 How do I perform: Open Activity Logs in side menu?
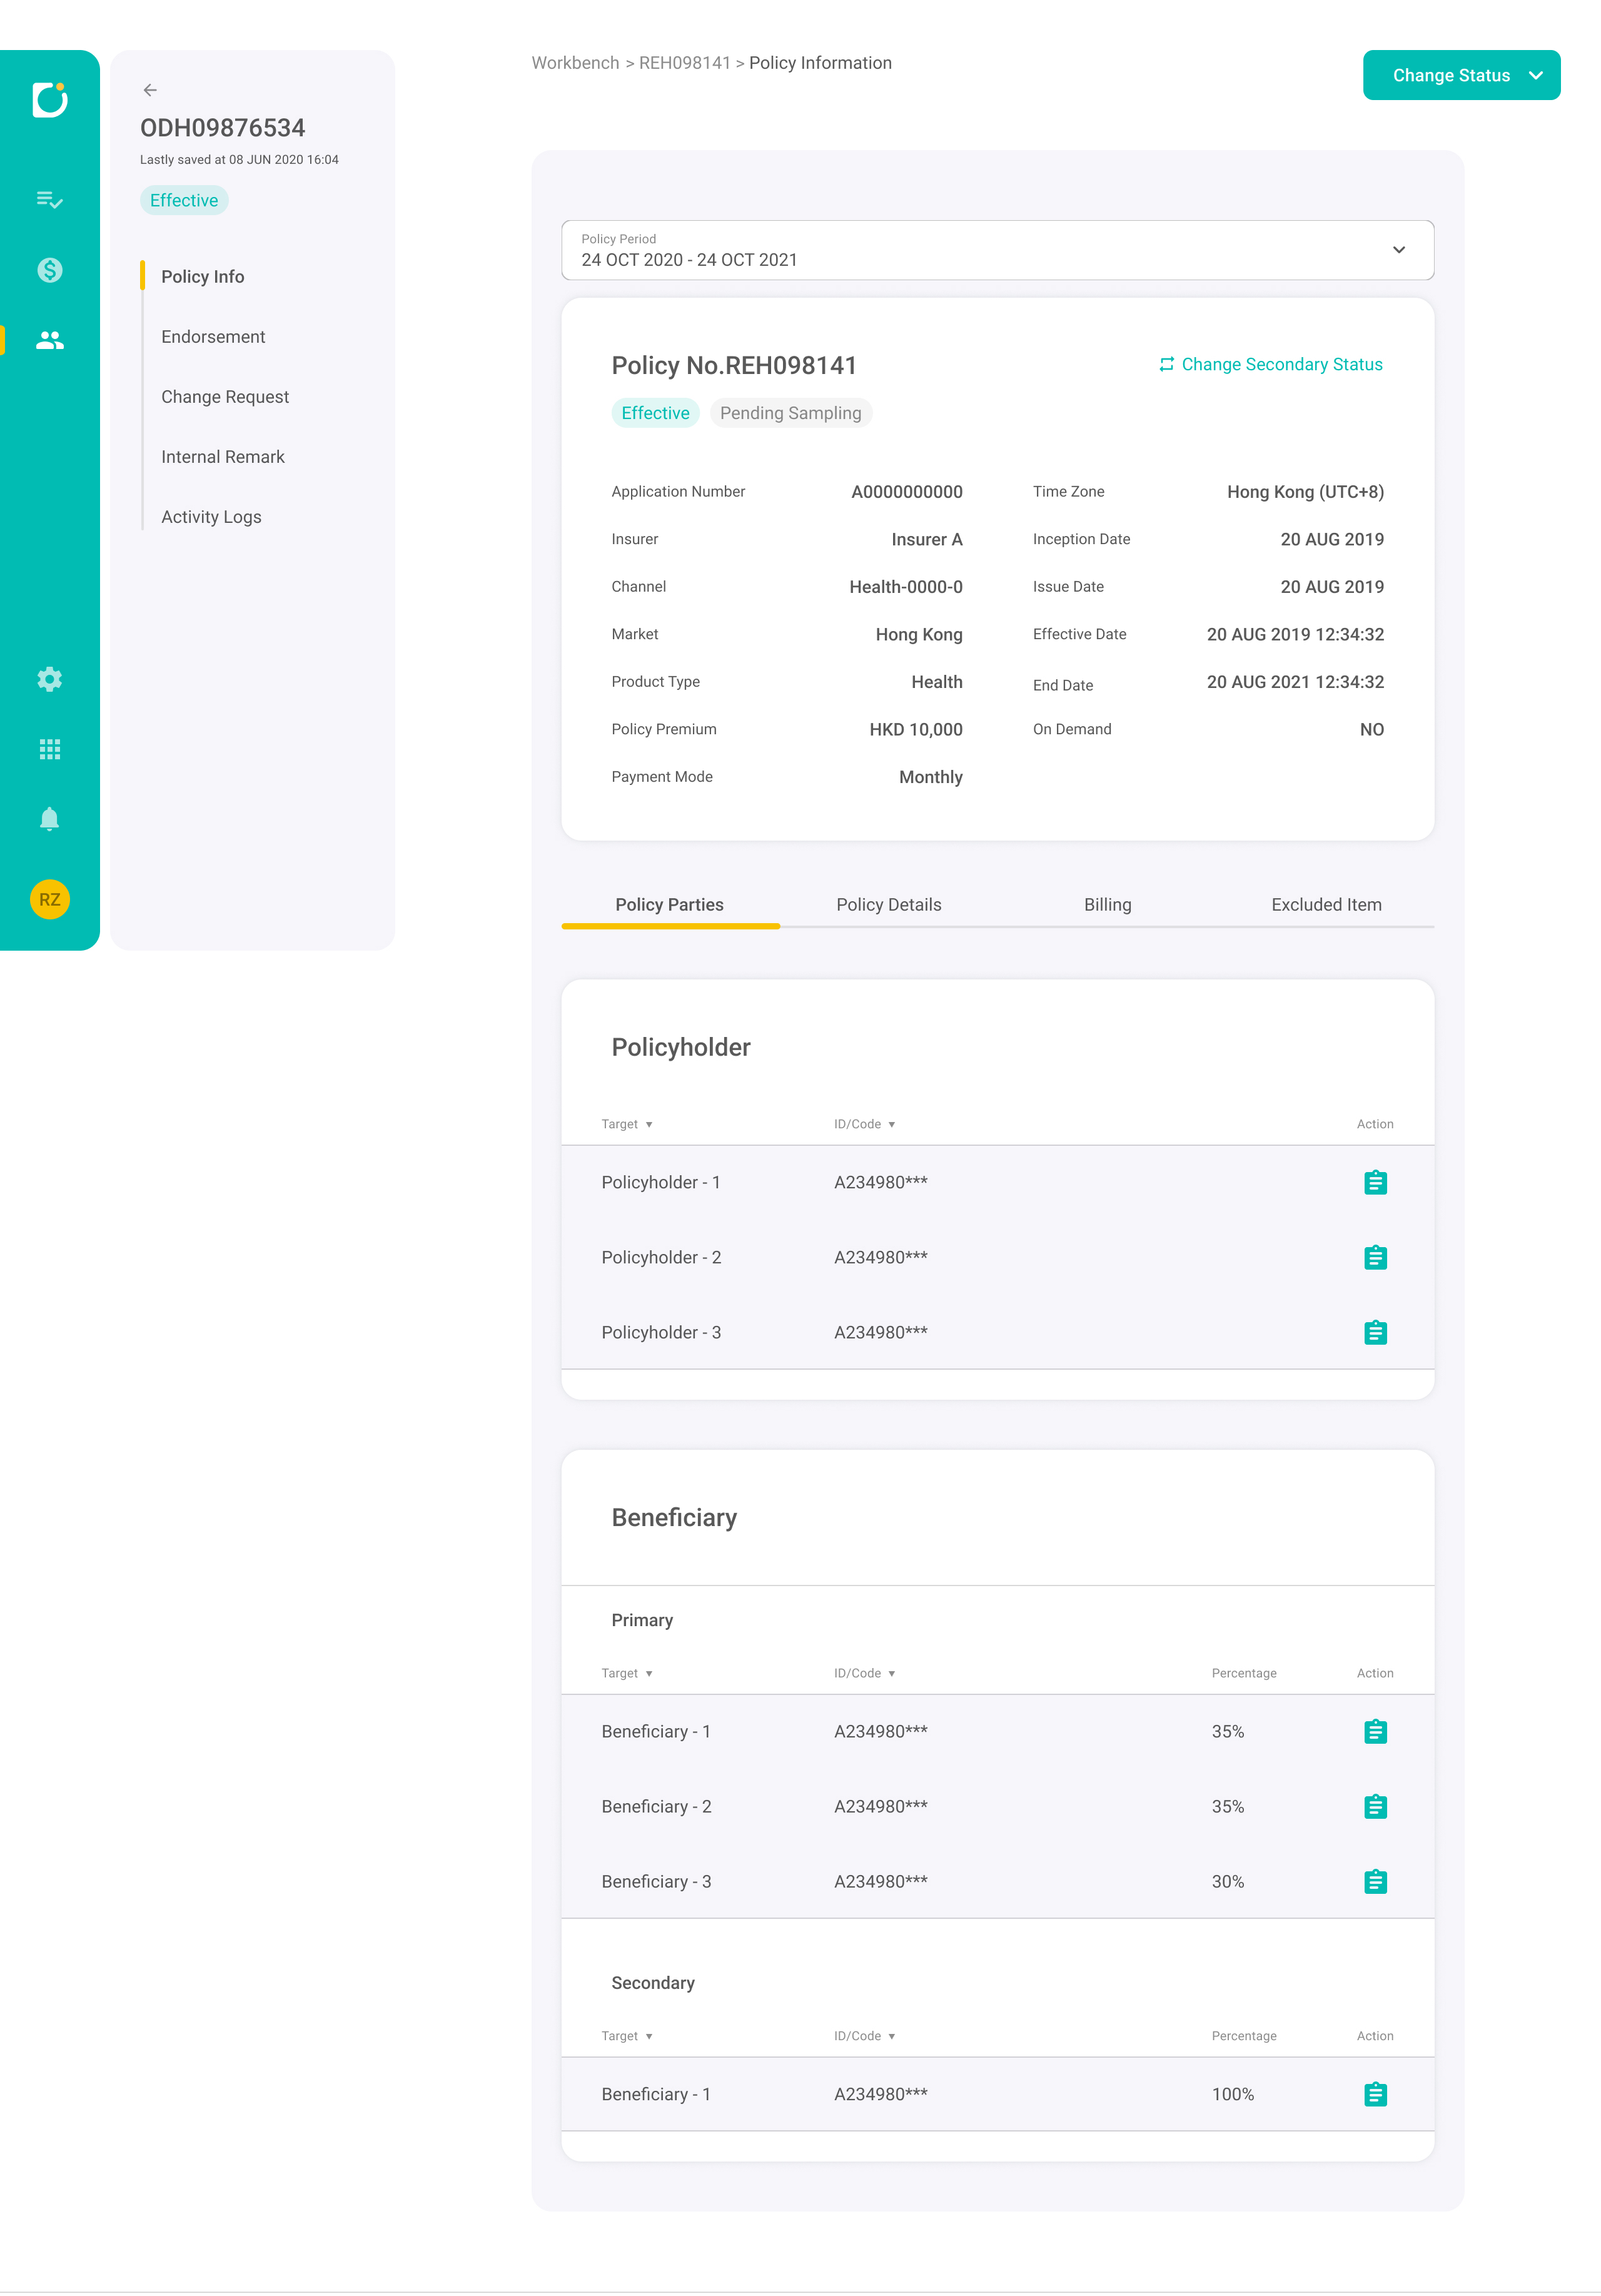[x=211, y=517]
